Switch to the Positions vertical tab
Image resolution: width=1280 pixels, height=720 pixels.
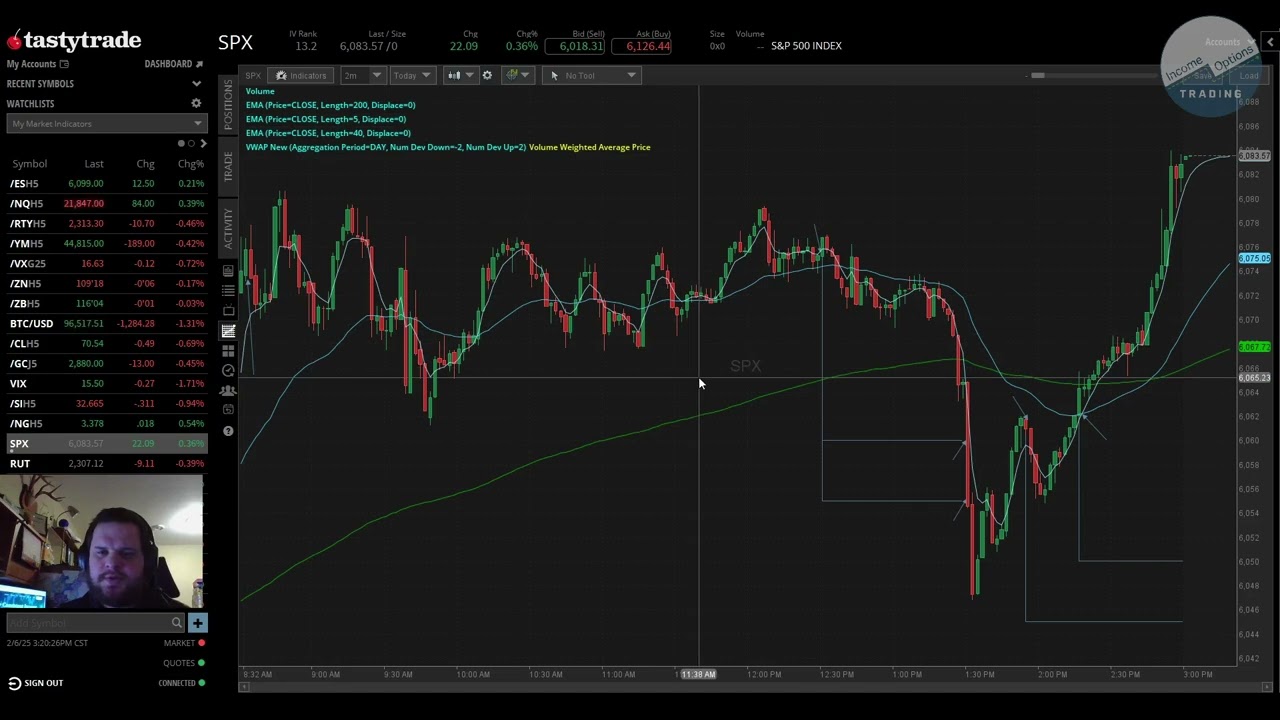click(x=228, y=103)
